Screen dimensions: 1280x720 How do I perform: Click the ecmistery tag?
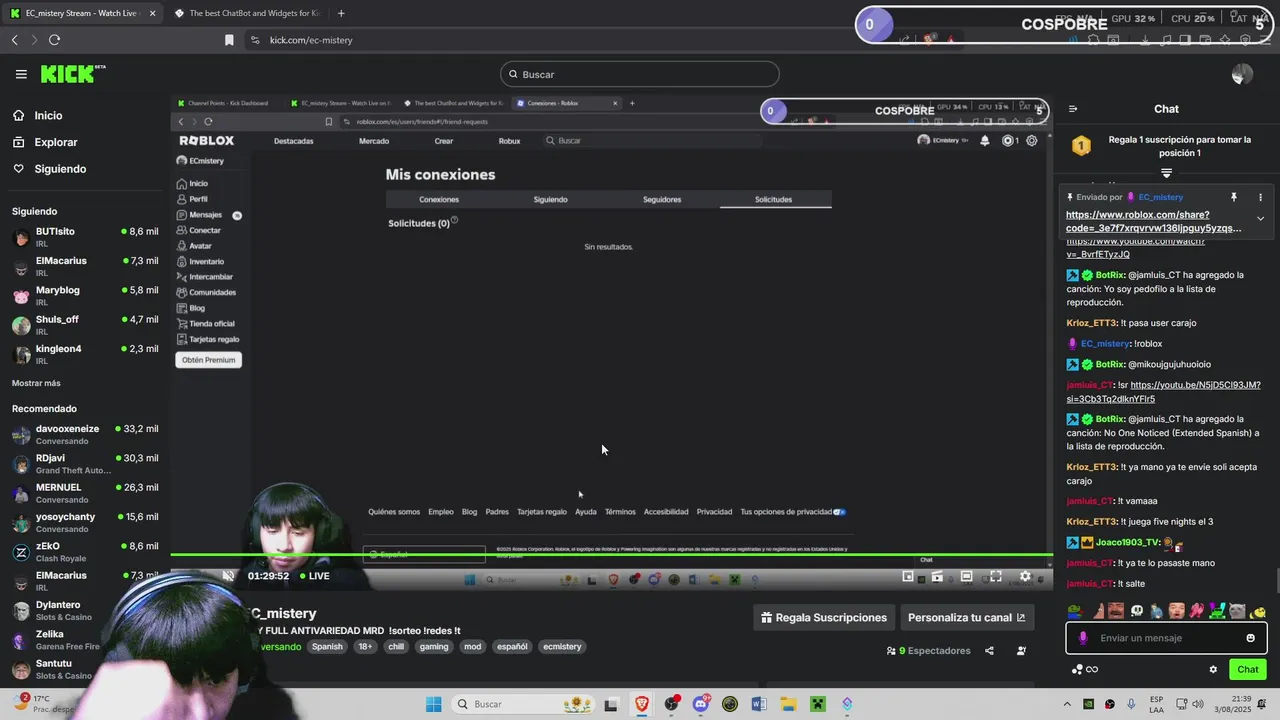[562, 647]
